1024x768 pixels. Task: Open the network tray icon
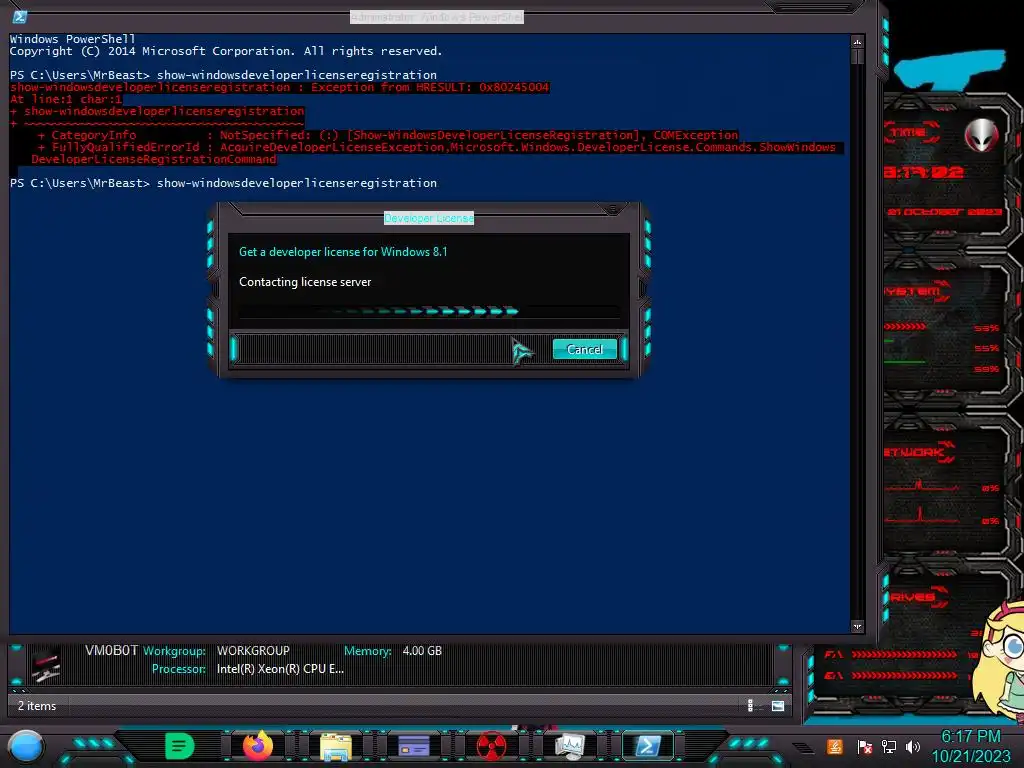pyautogui.click(x=889, y=747)
